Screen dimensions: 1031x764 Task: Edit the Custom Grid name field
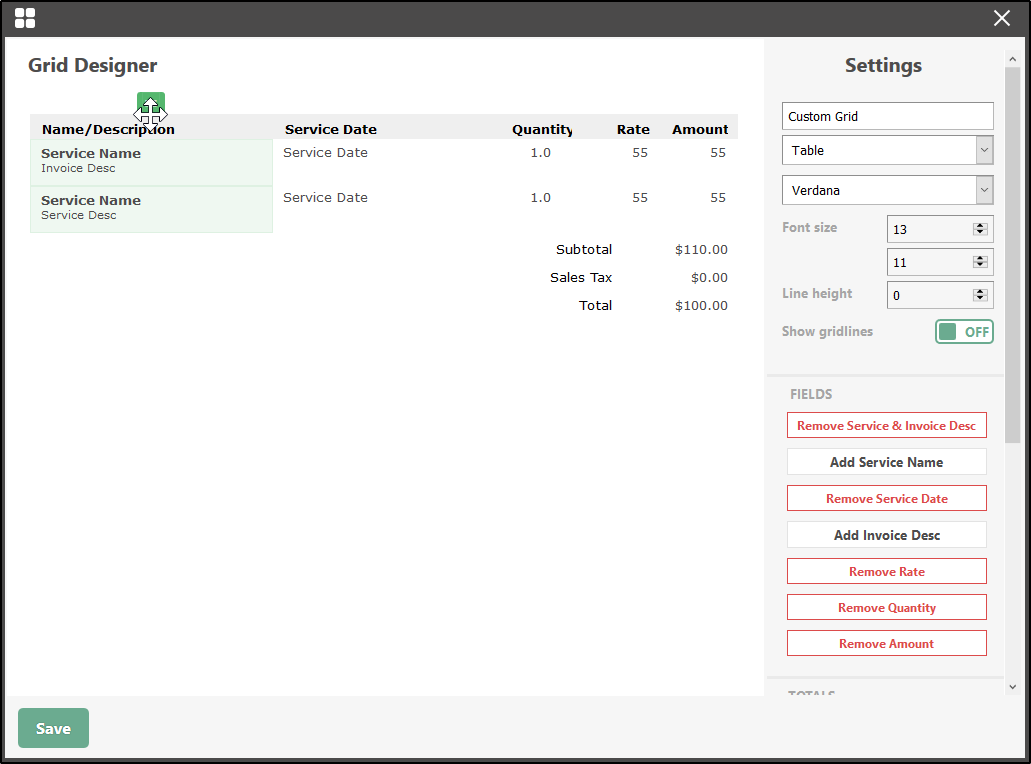(886, 116)
